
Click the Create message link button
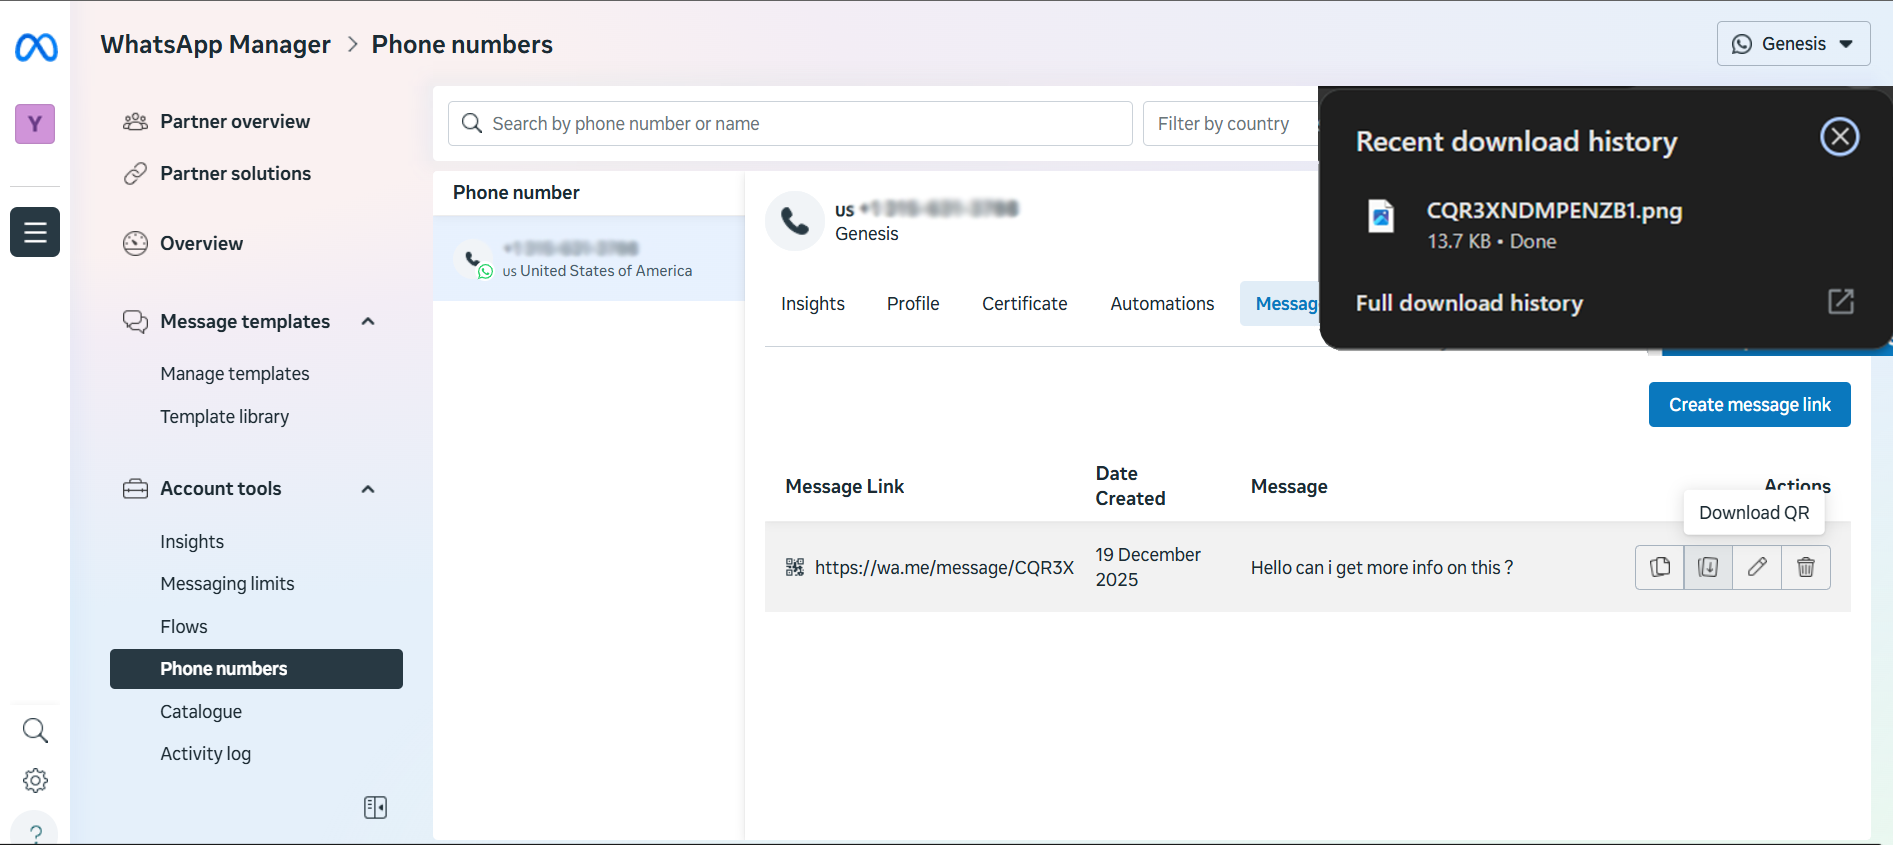pos(1749,405)
